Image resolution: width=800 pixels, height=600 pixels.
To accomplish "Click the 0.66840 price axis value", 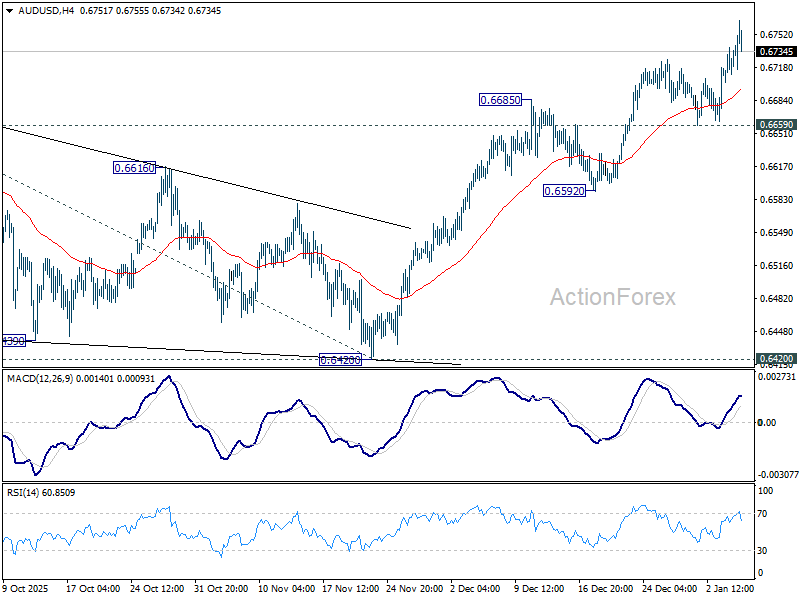I will pyautogui.click(x=777, y=101).
